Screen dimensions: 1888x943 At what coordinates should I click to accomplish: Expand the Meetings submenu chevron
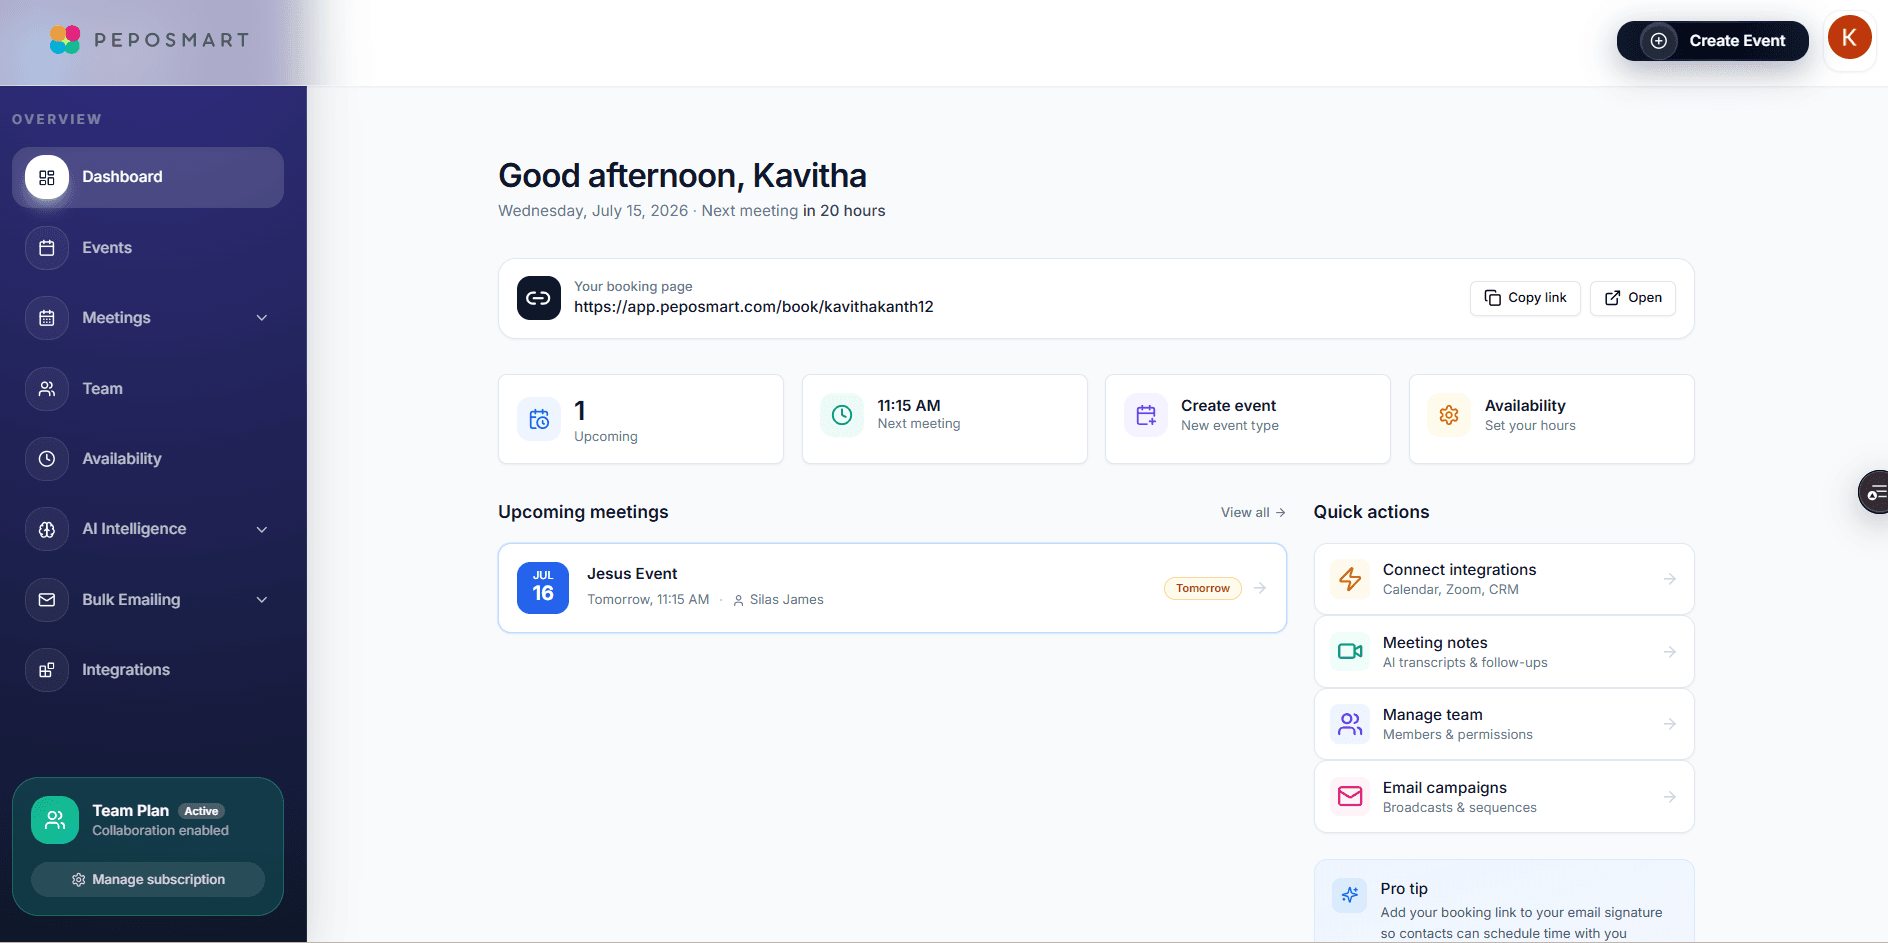tap(262, 318)
